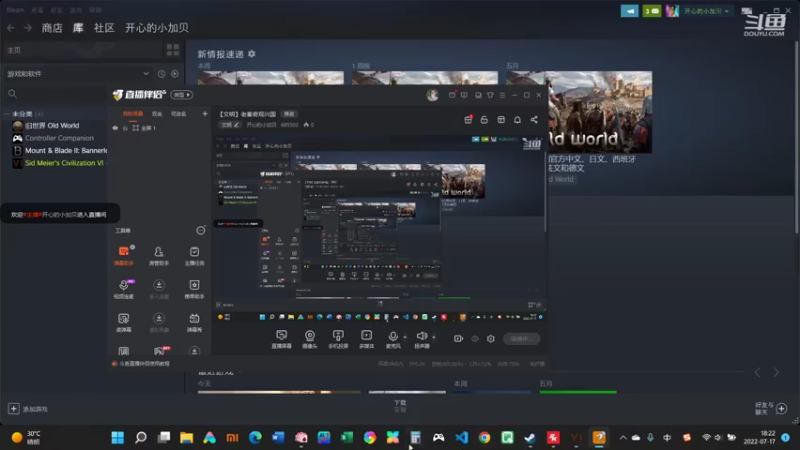
Task: Click the 麦克风 microphone icon
Action: coord(393,336)
